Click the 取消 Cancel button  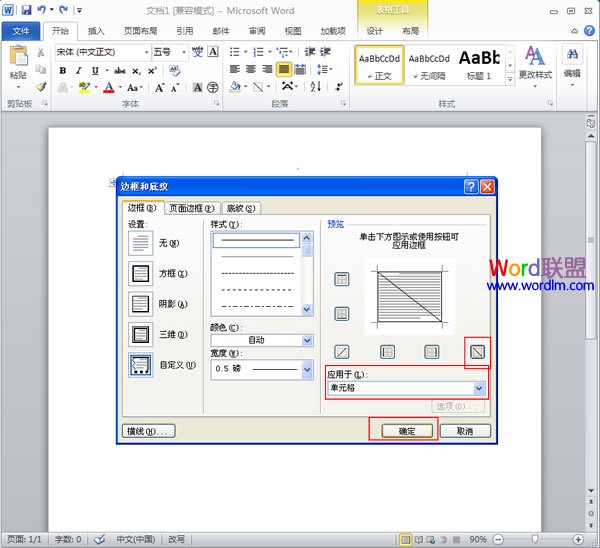(x=465, y=431)
